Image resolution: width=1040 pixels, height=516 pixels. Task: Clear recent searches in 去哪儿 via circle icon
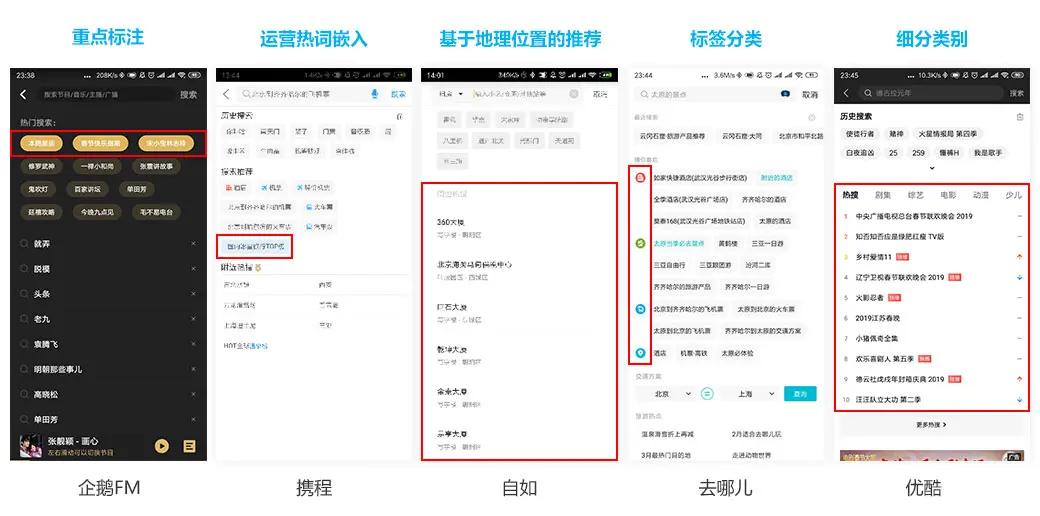pyautogui.click(x=811, y=117)
